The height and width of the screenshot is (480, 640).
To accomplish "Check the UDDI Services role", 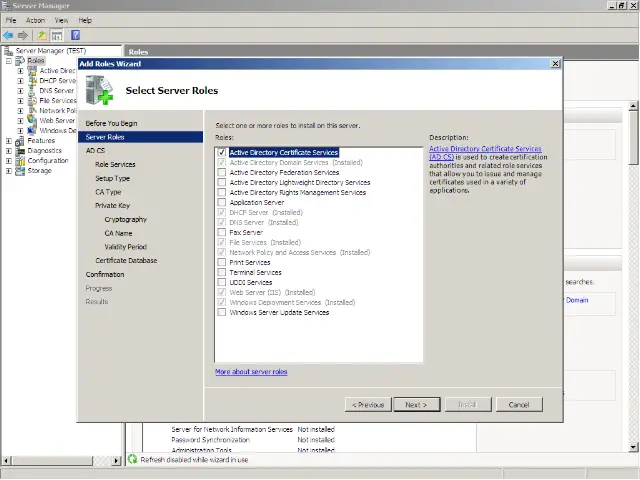I will click(222, 282).
